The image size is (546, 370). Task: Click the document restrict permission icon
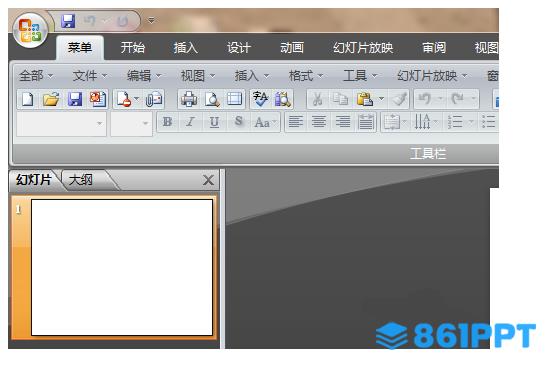pyautogui.click(x=124, y=99)
